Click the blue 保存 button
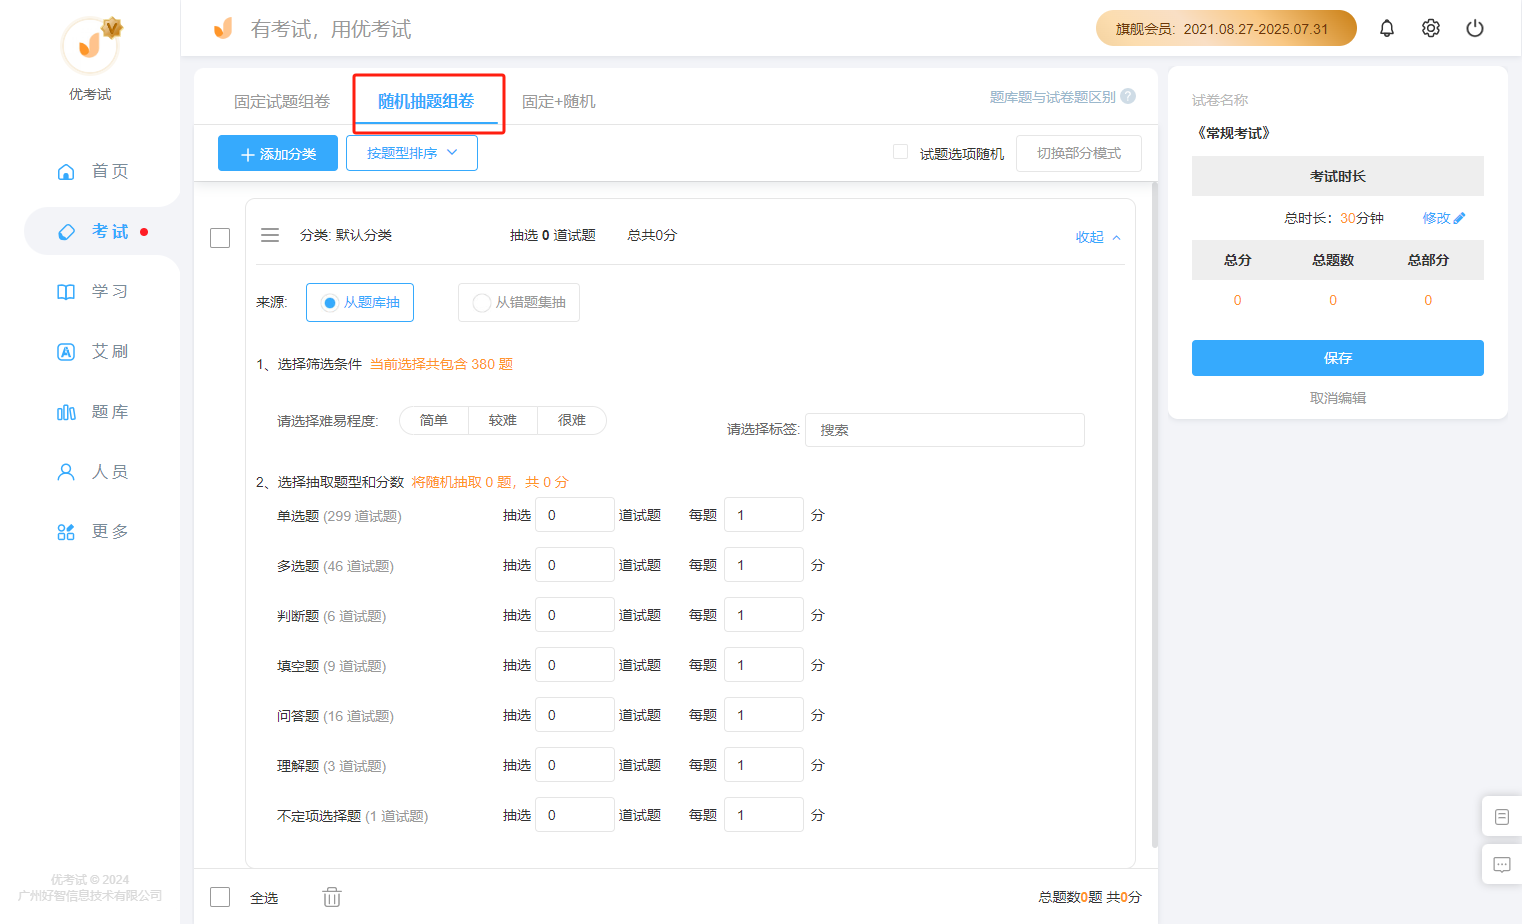 pos(1338,358)
